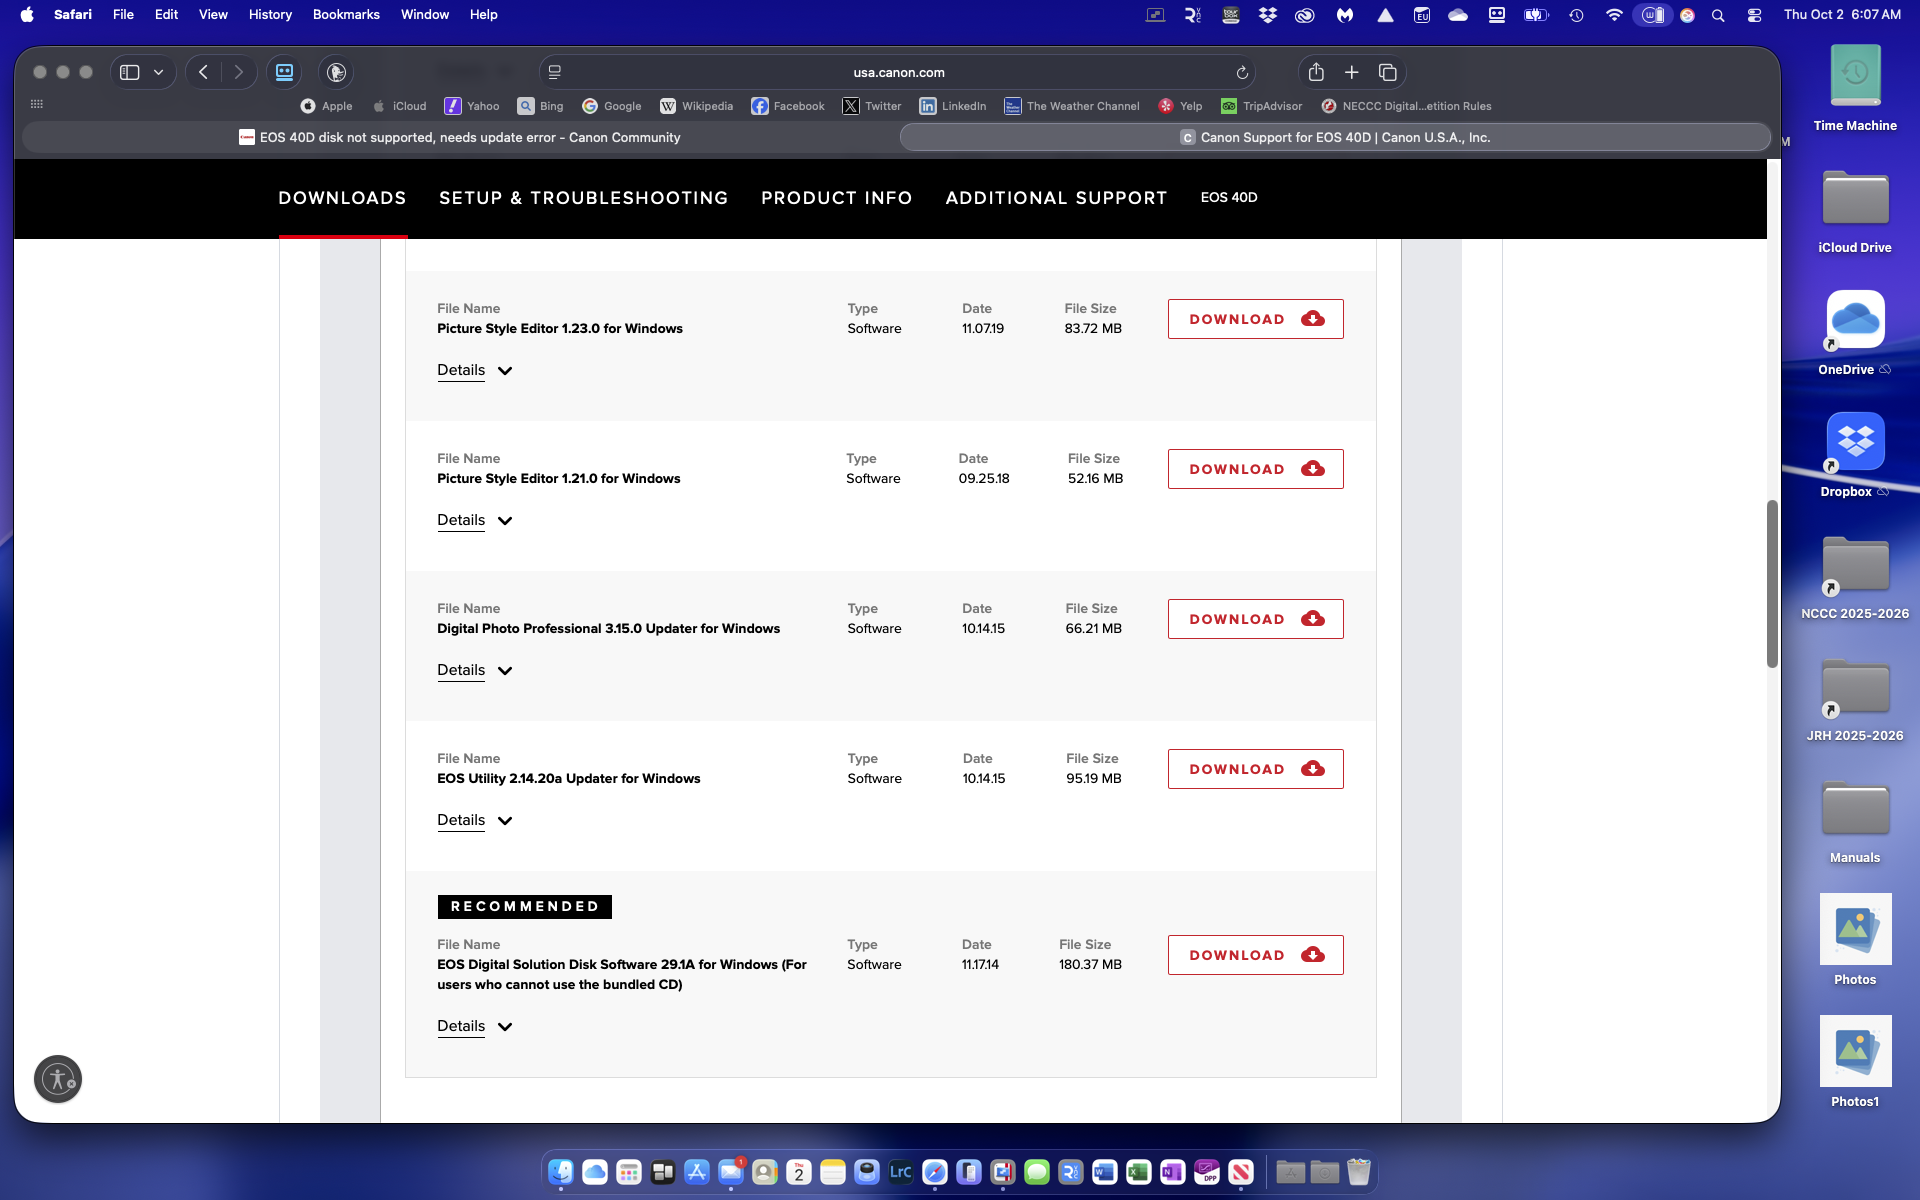The image size is (1920, 1200).
Task: Show tab overview icon
Action: click(x=1387, y=72)
